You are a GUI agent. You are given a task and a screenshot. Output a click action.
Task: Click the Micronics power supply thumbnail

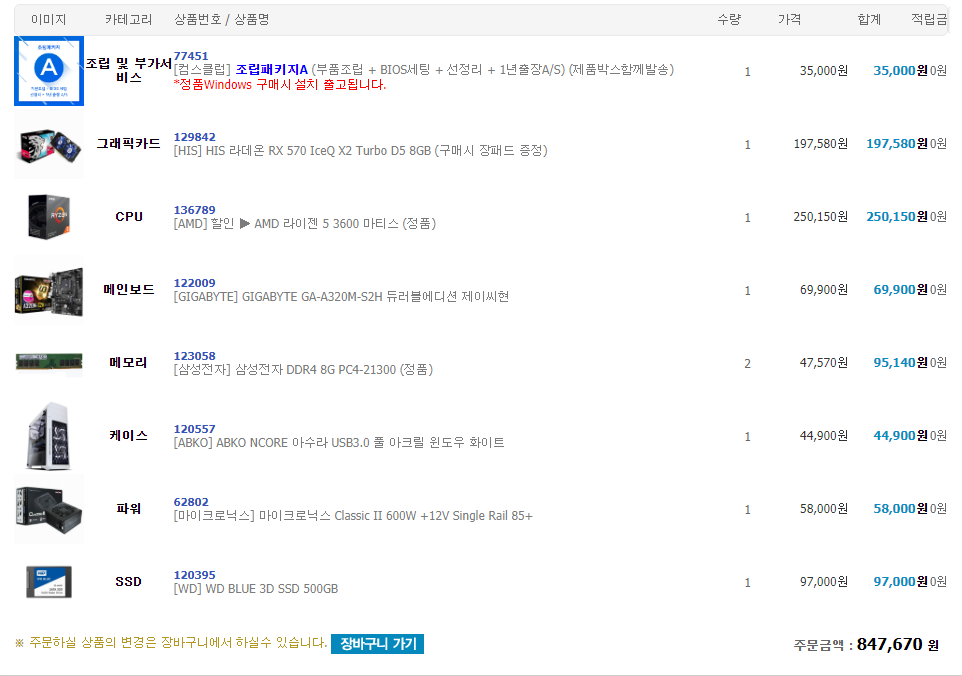[48, 508]
